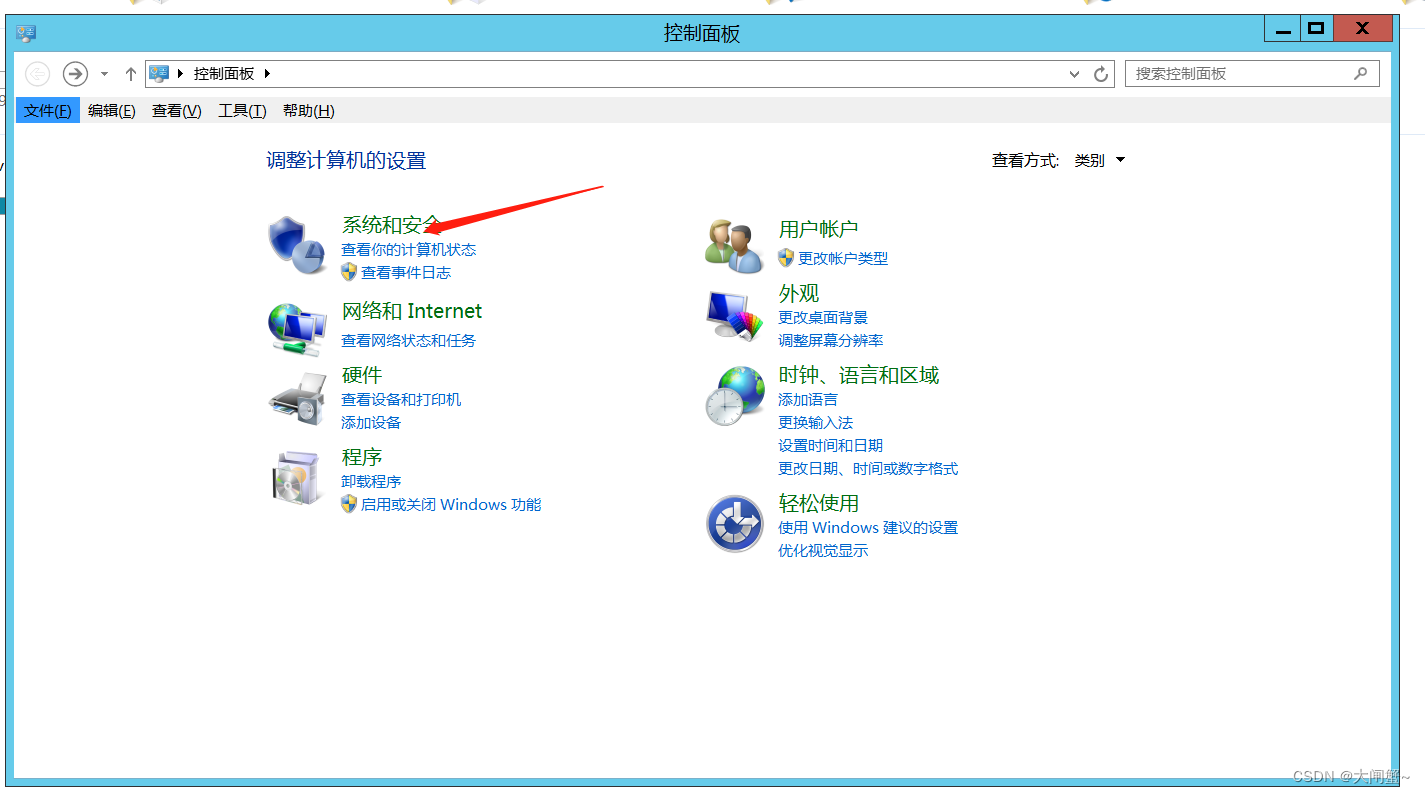Click the UAC shield icon beside 更改帐户类型
The height and width of the screenshot is (794, 1425).
pos(786,258)
